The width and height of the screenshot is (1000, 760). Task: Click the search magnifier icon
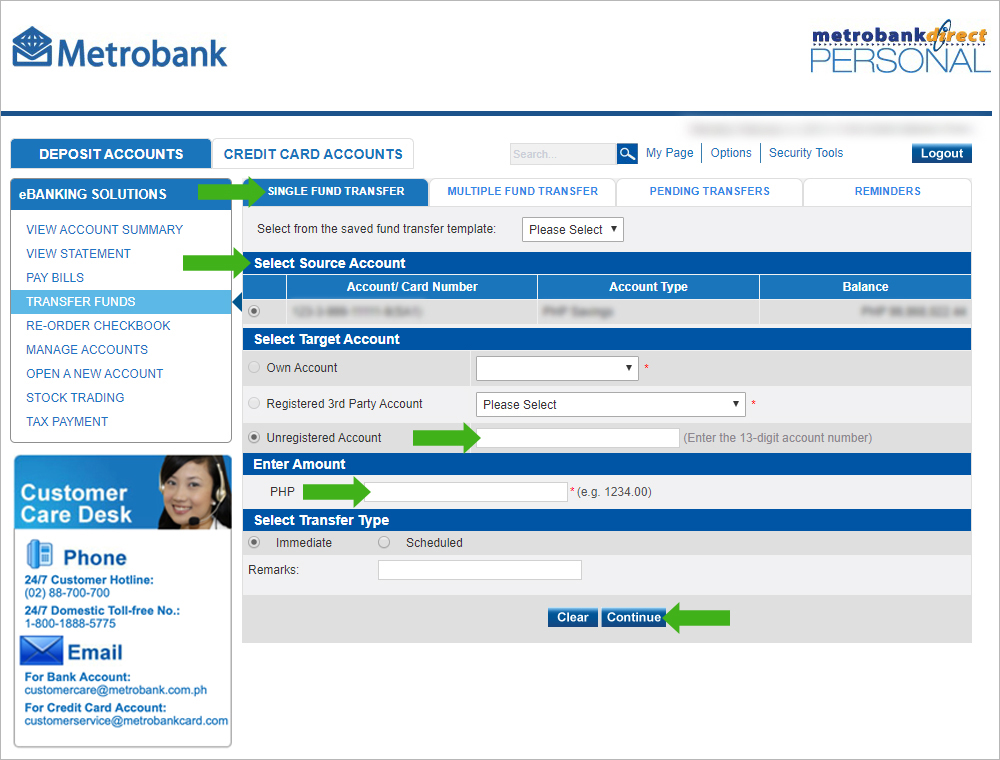628,154
